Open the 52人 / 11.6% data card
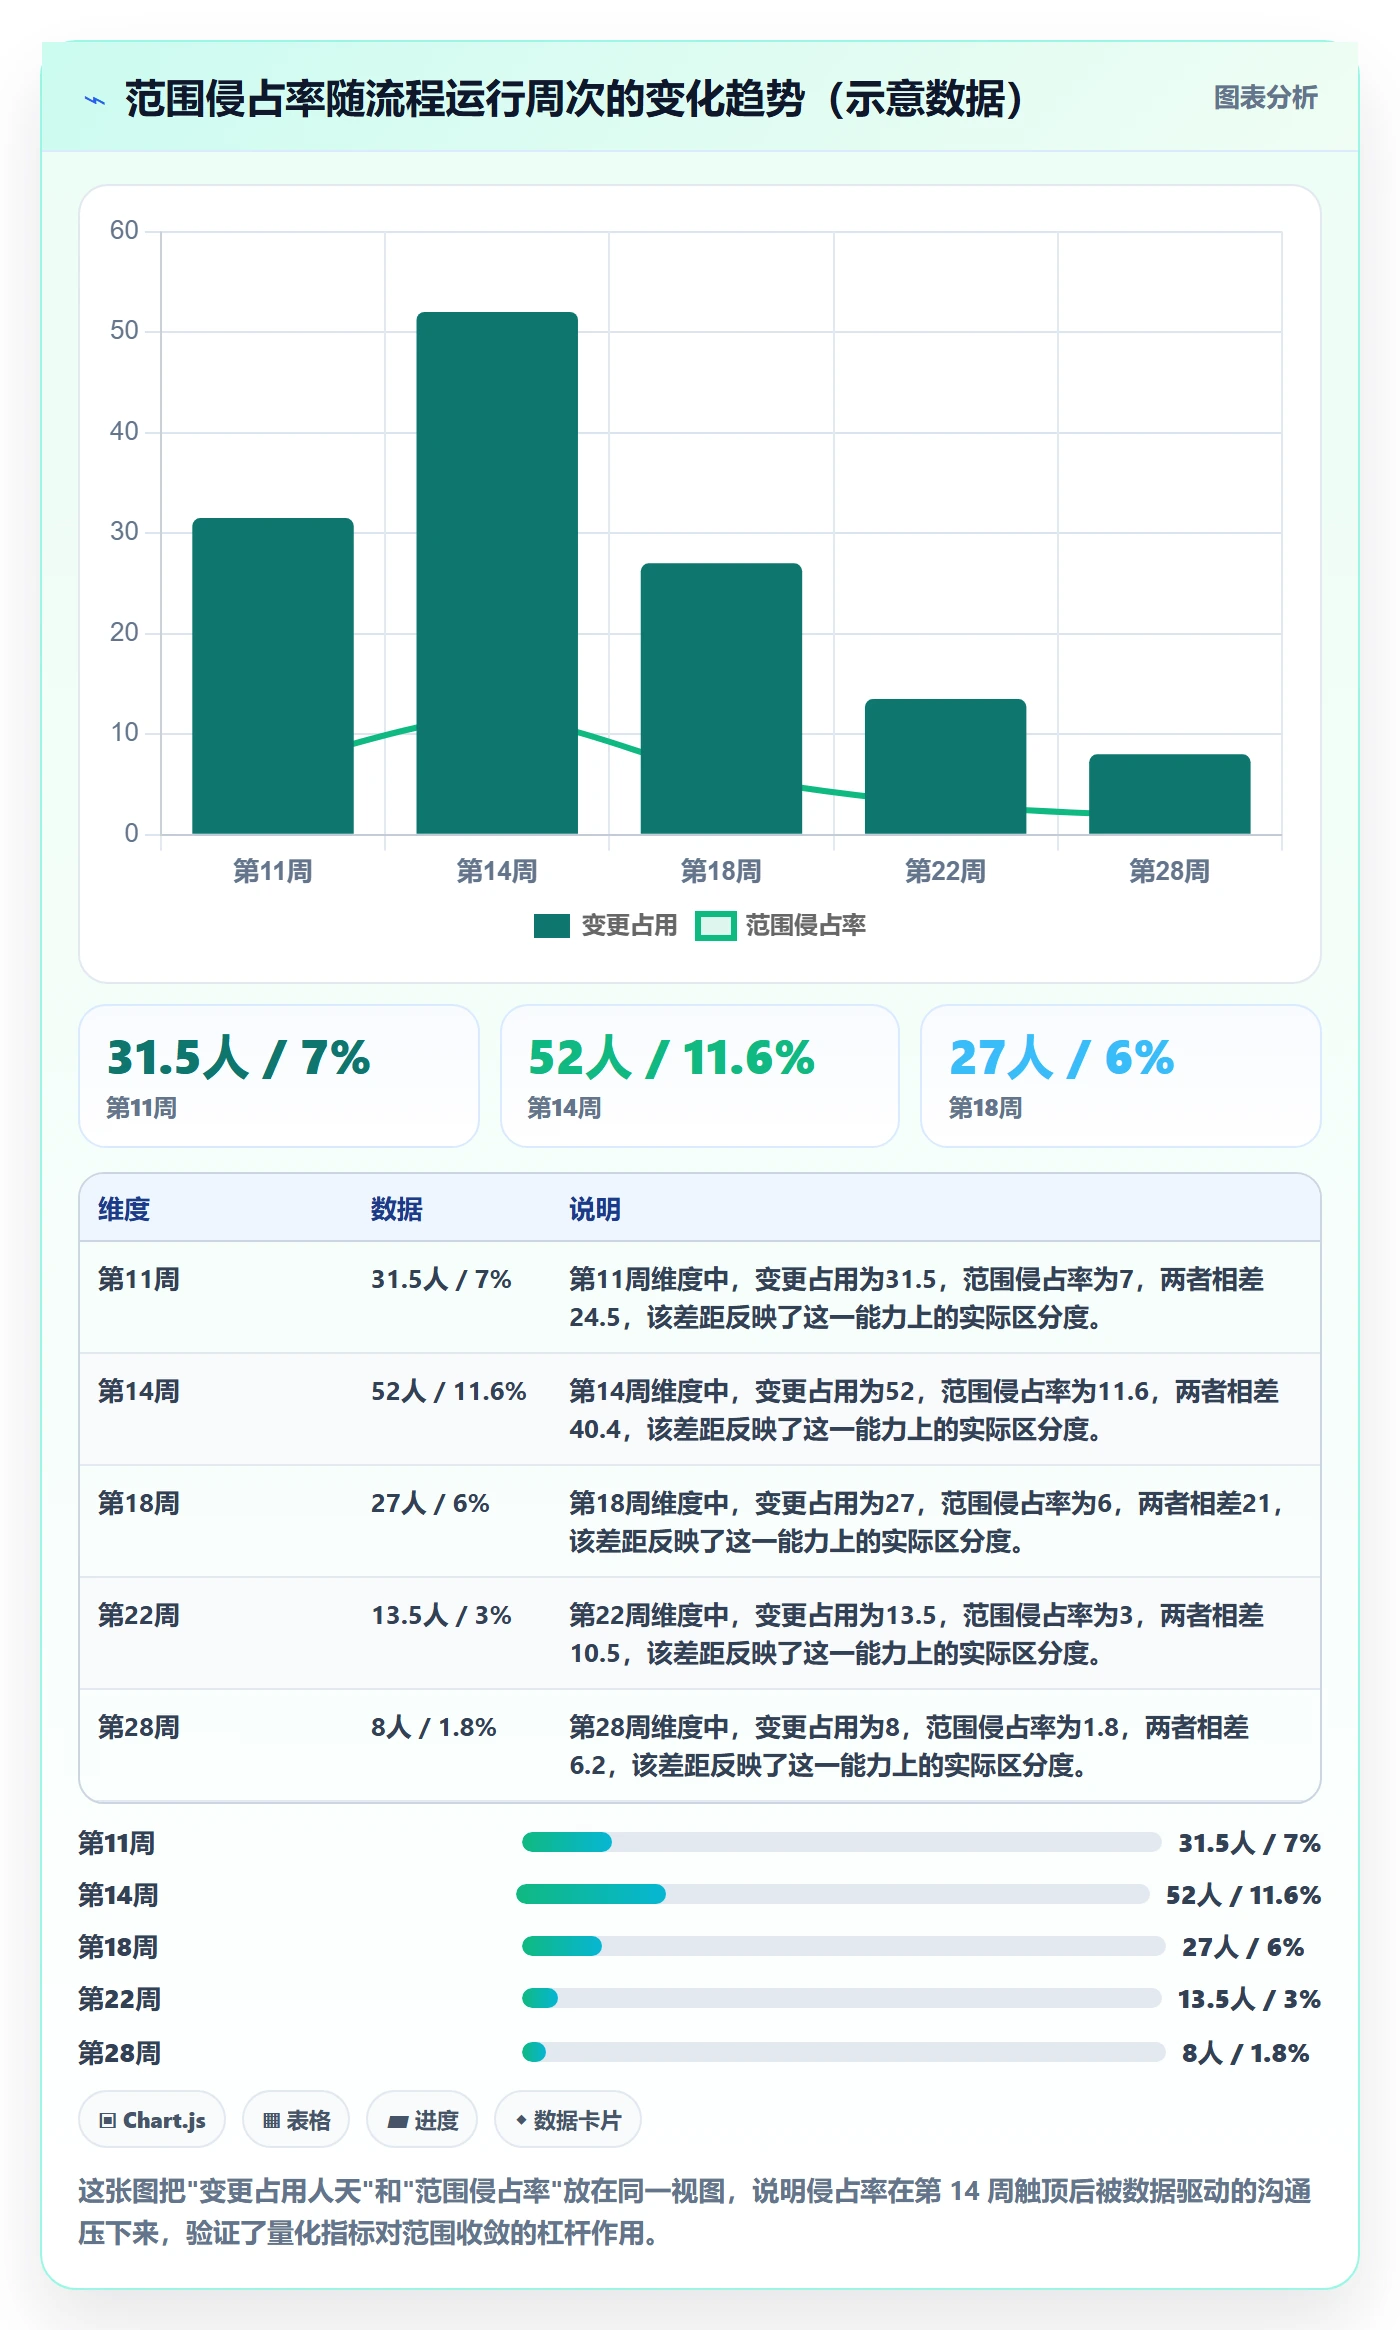1400x2330 pixels. point(700,1076)
